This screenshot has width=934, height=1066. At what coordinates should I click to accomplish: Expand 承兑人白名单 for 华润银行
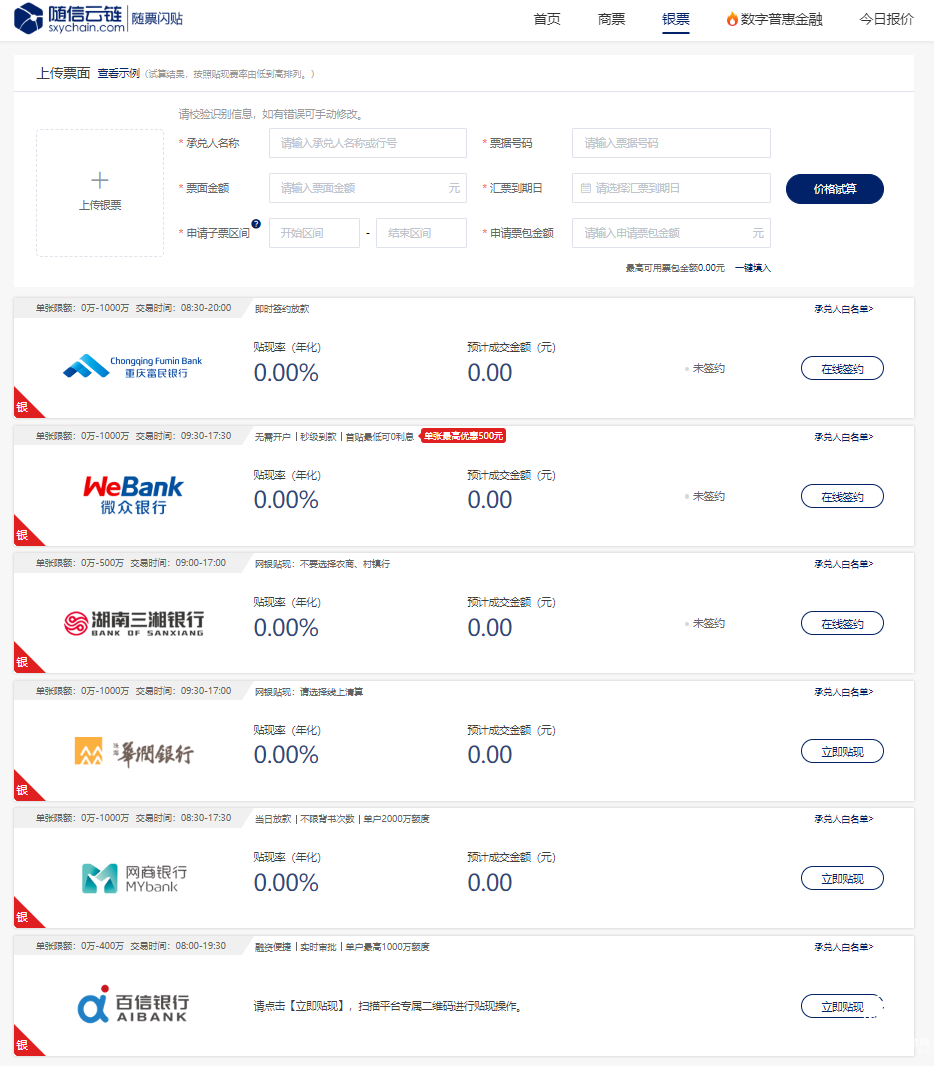point(844,691)
